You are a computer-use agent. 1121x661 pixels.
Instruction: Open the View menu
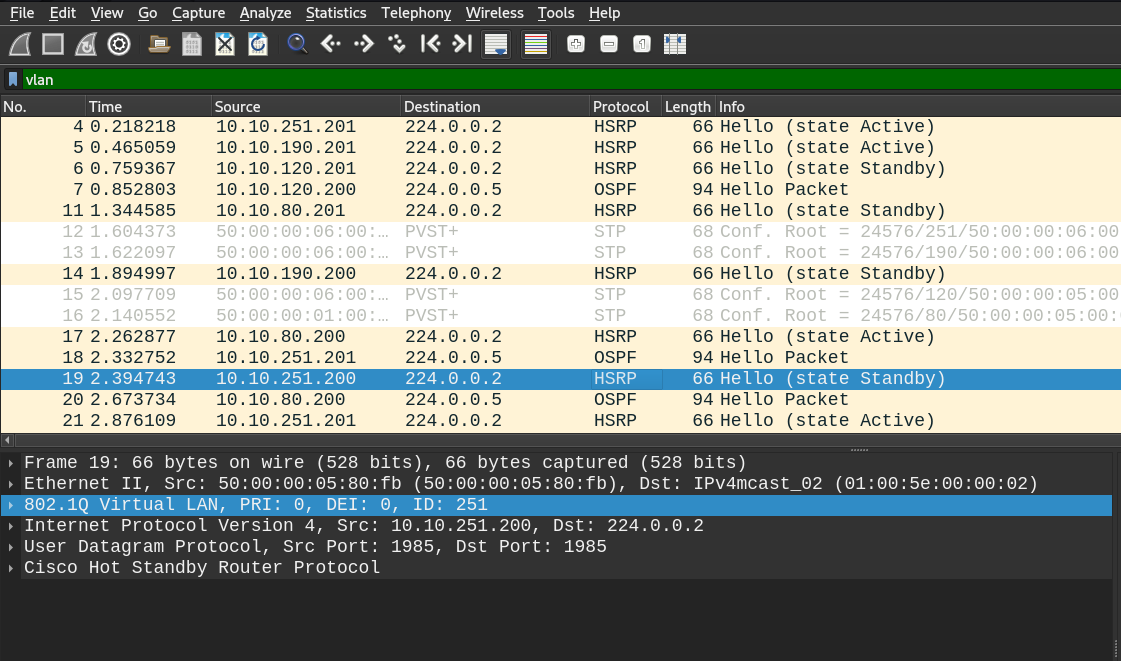(x=107, y=13)
